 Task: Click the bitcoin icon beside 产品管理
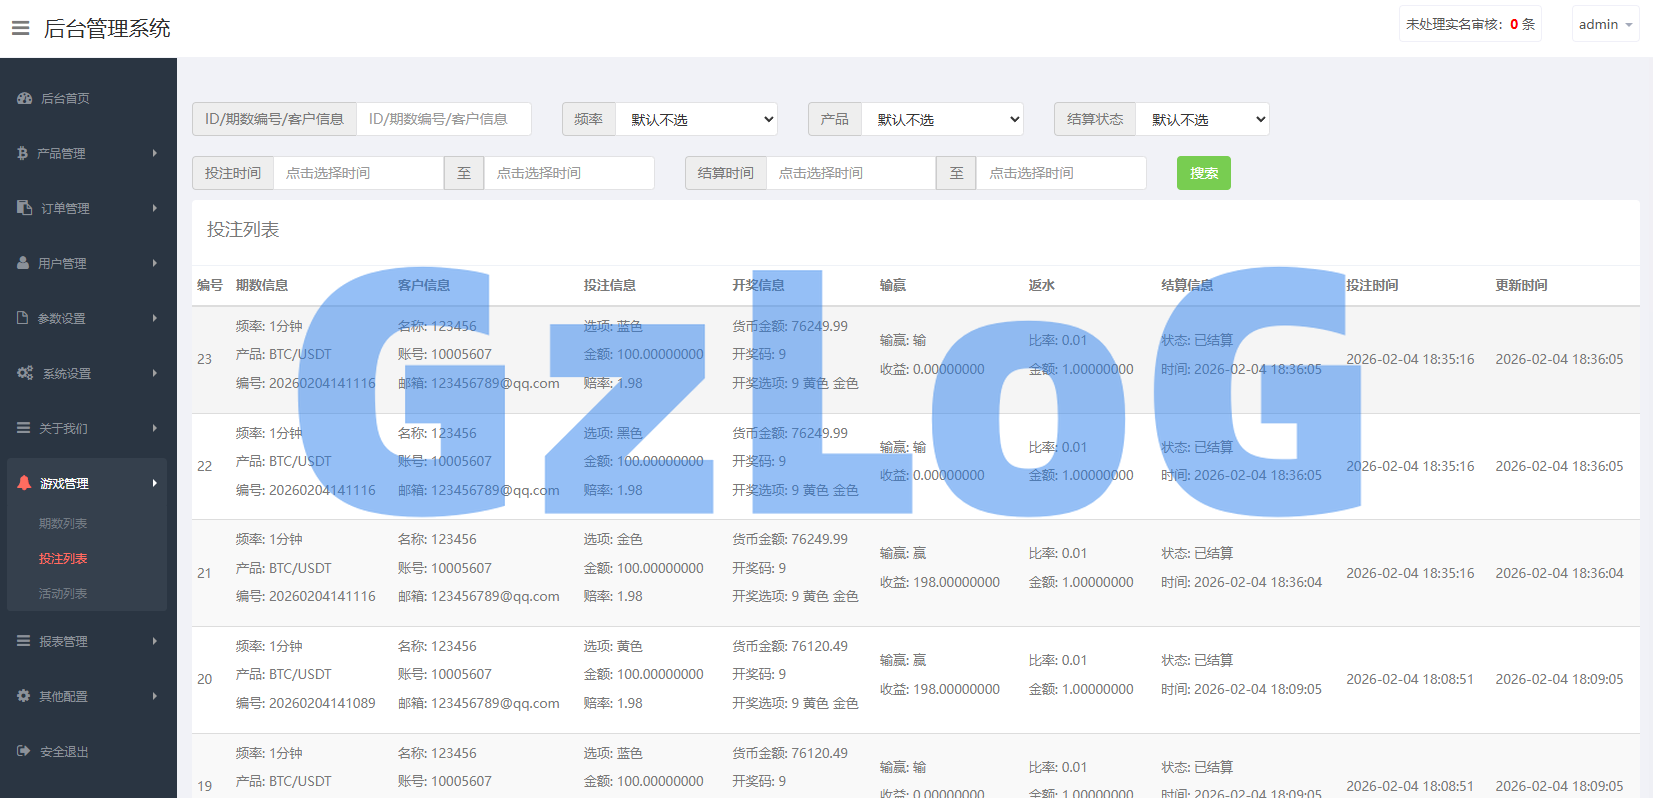(23, 153)
